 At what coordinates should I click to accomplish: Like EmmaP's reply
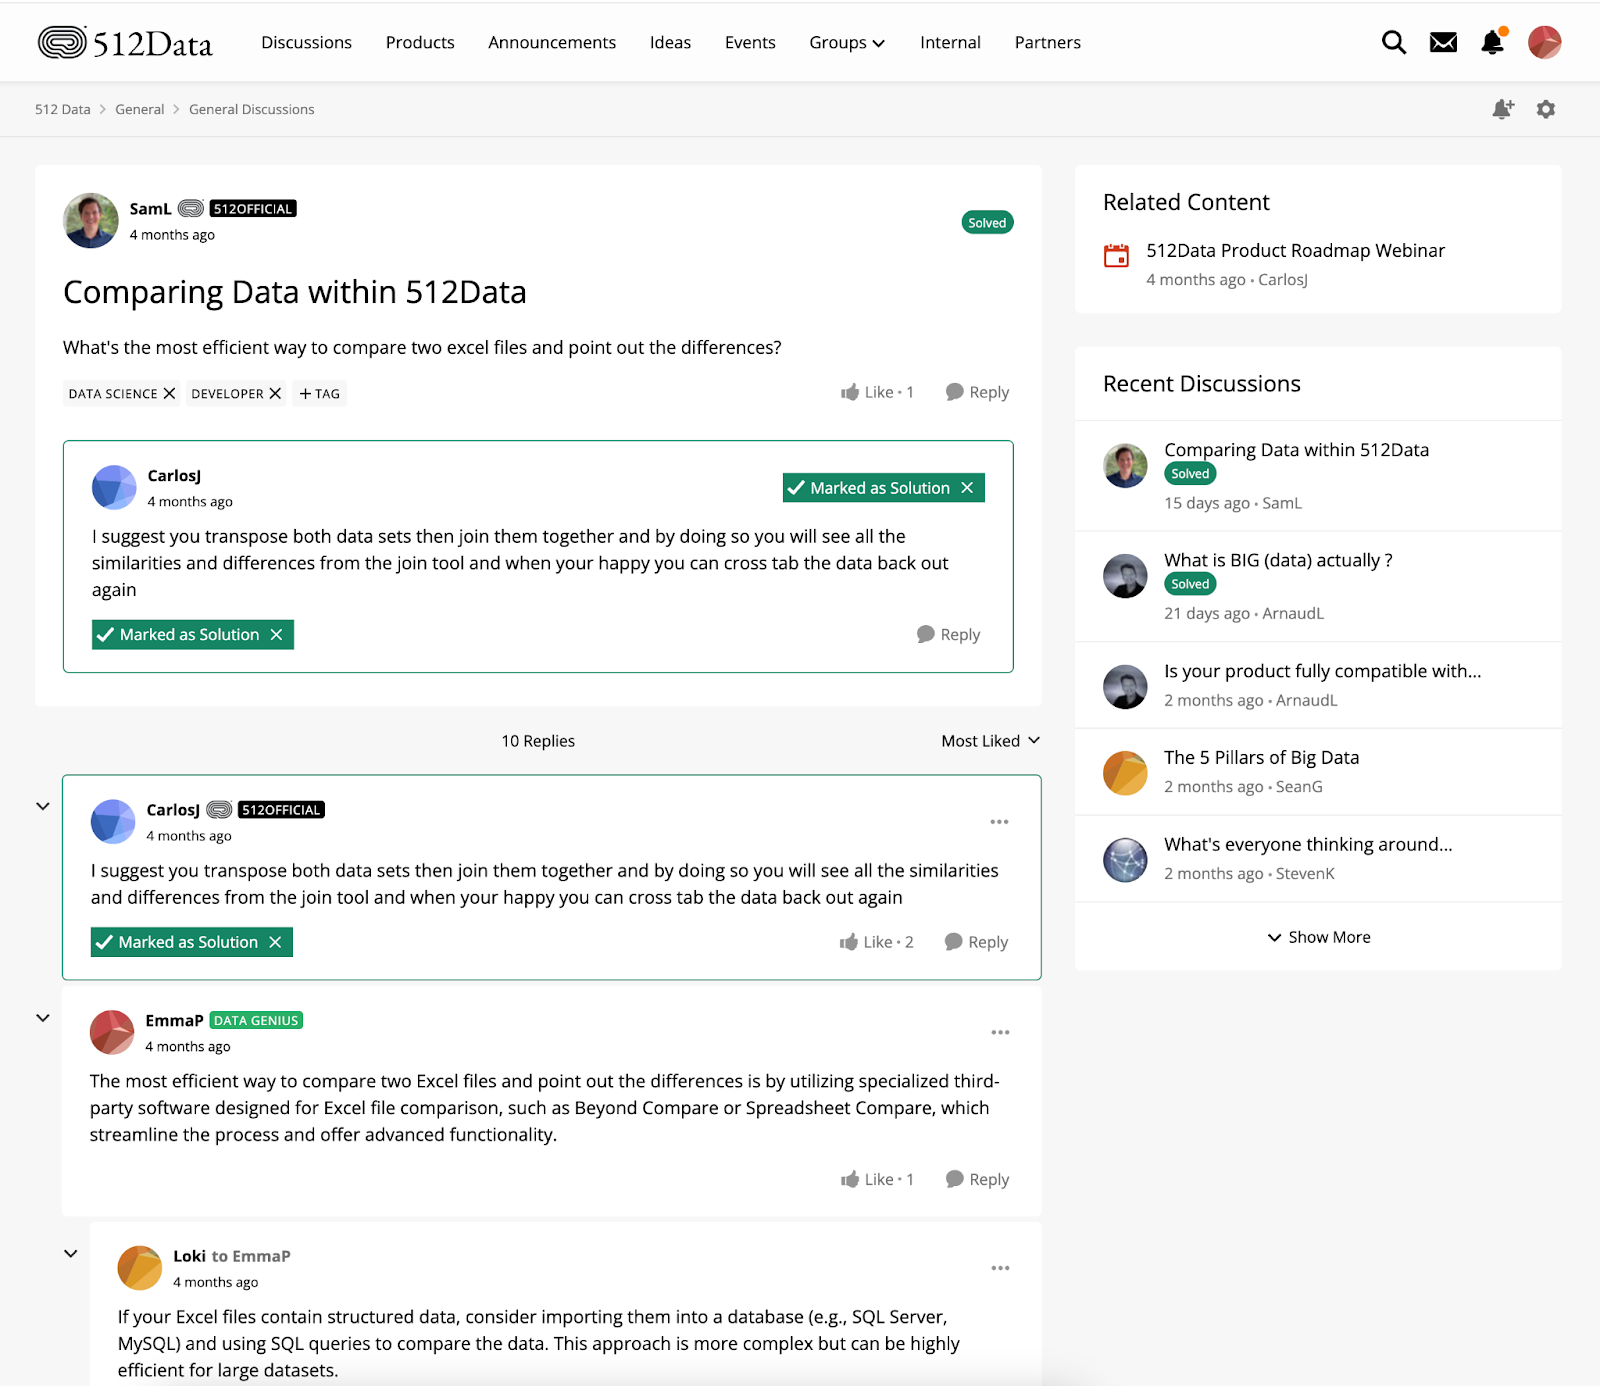877,1179
